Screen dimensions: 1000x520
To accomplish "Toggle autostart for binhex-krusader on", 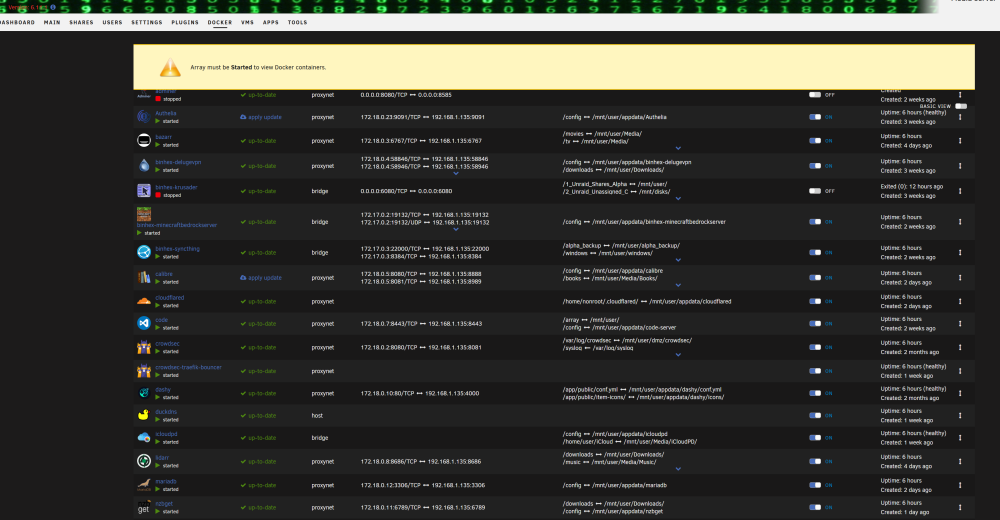I will tap(815, 191).
